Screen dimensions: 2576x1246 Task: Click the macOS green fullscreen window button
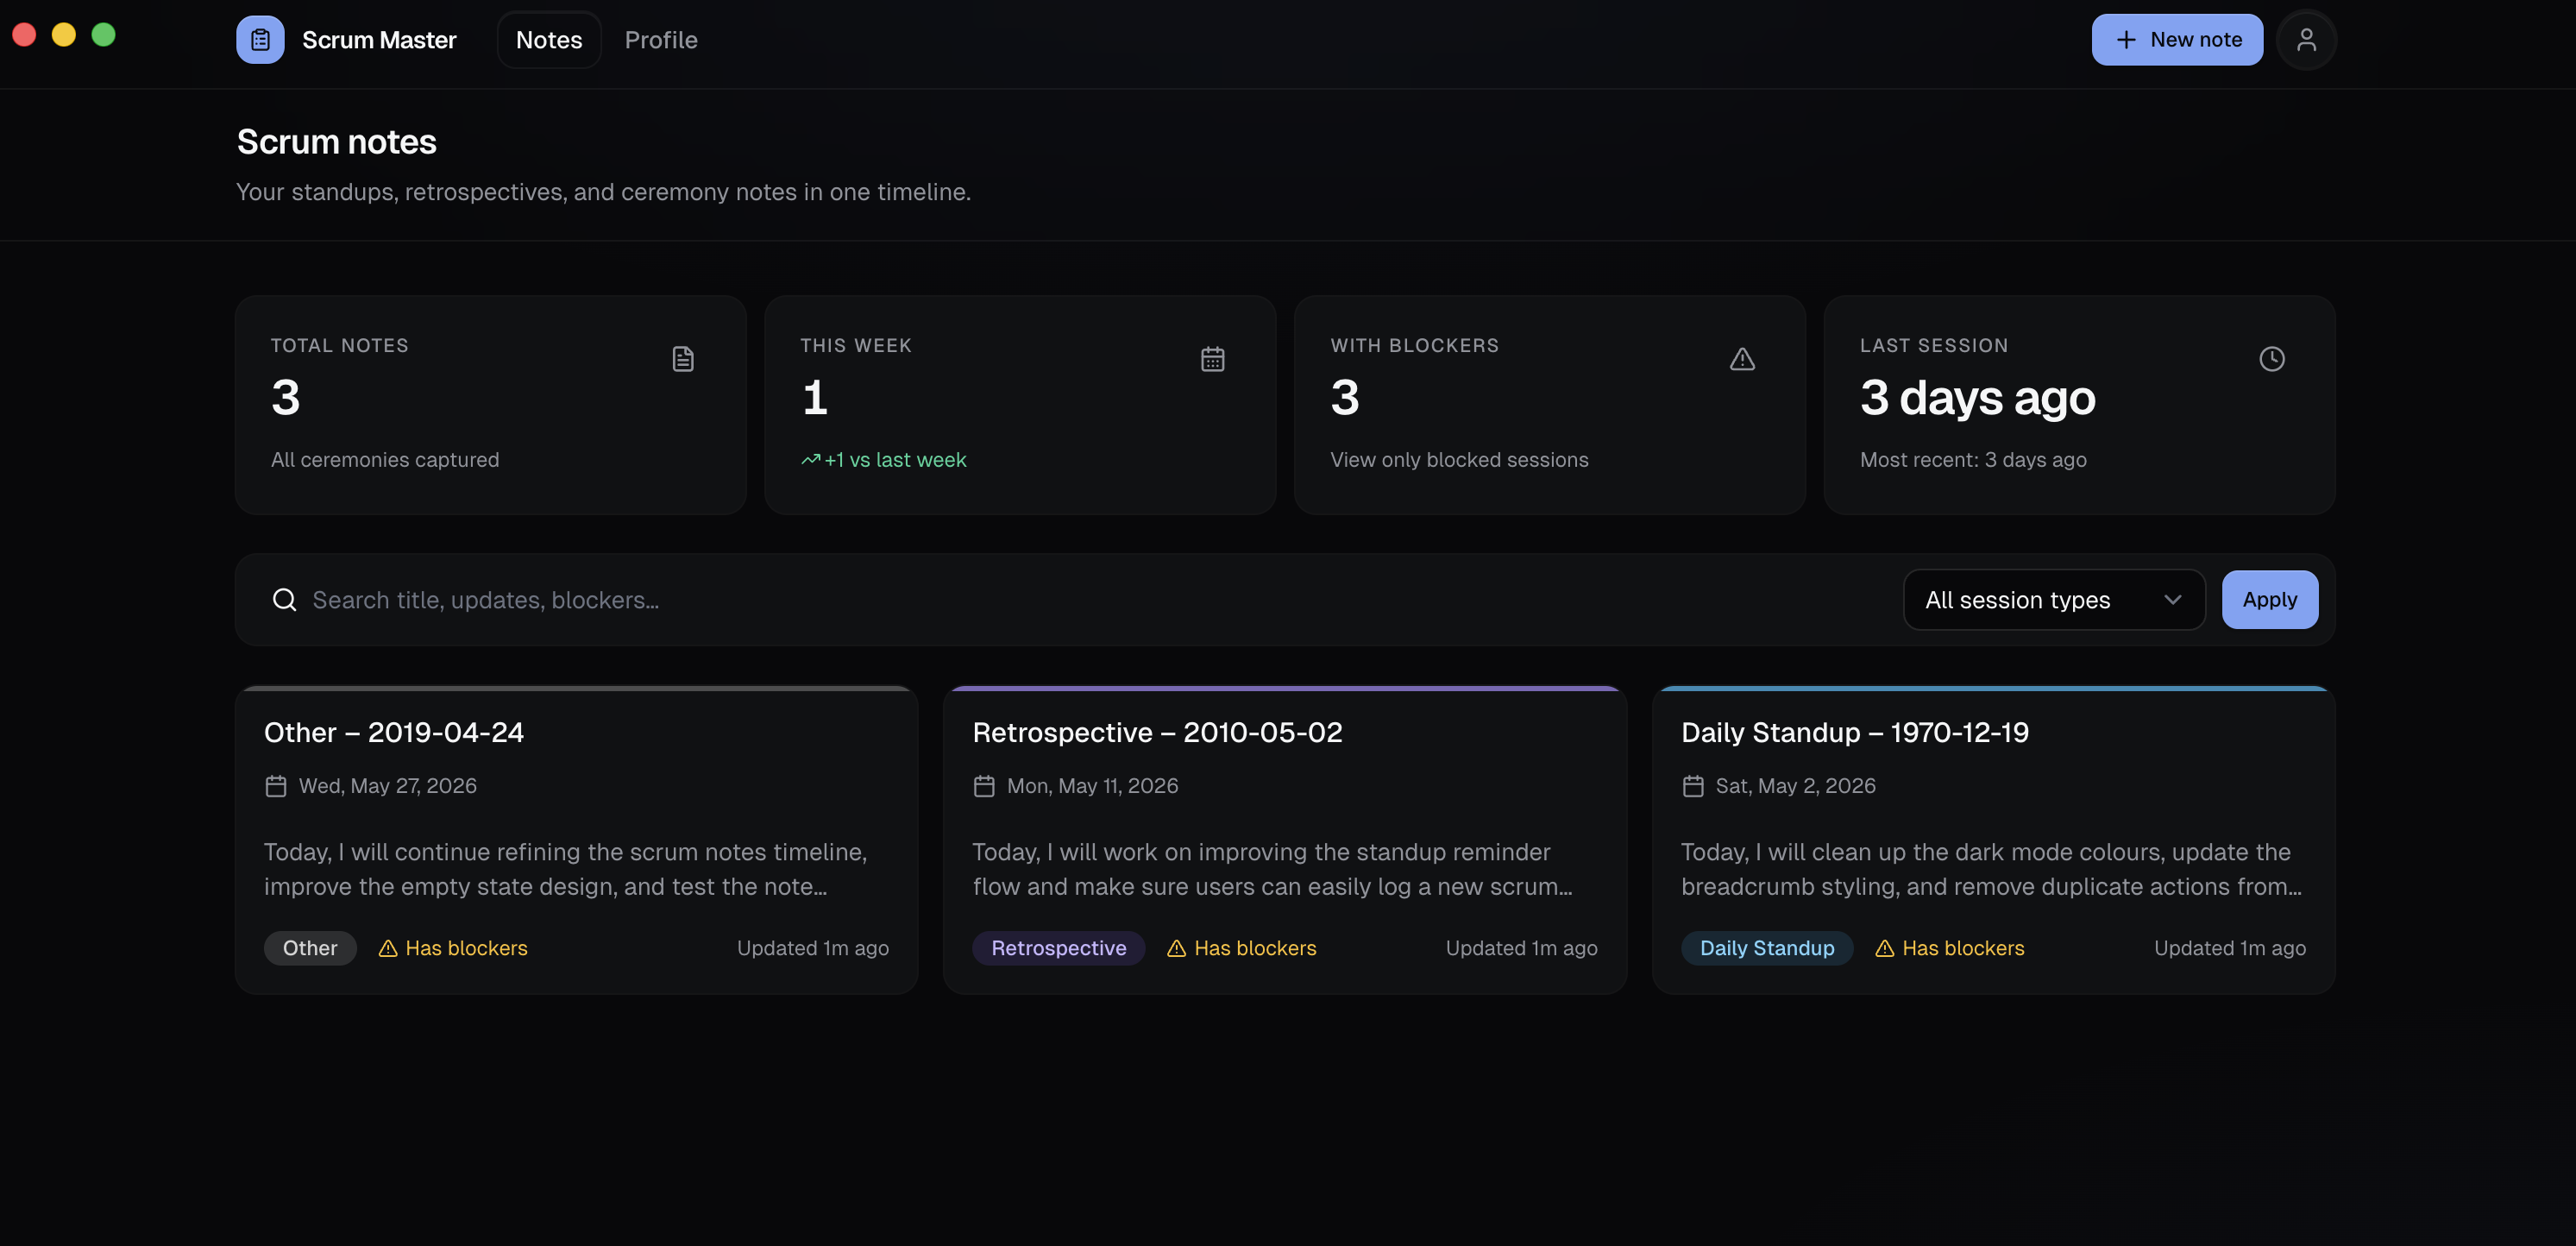click(103, 35)
